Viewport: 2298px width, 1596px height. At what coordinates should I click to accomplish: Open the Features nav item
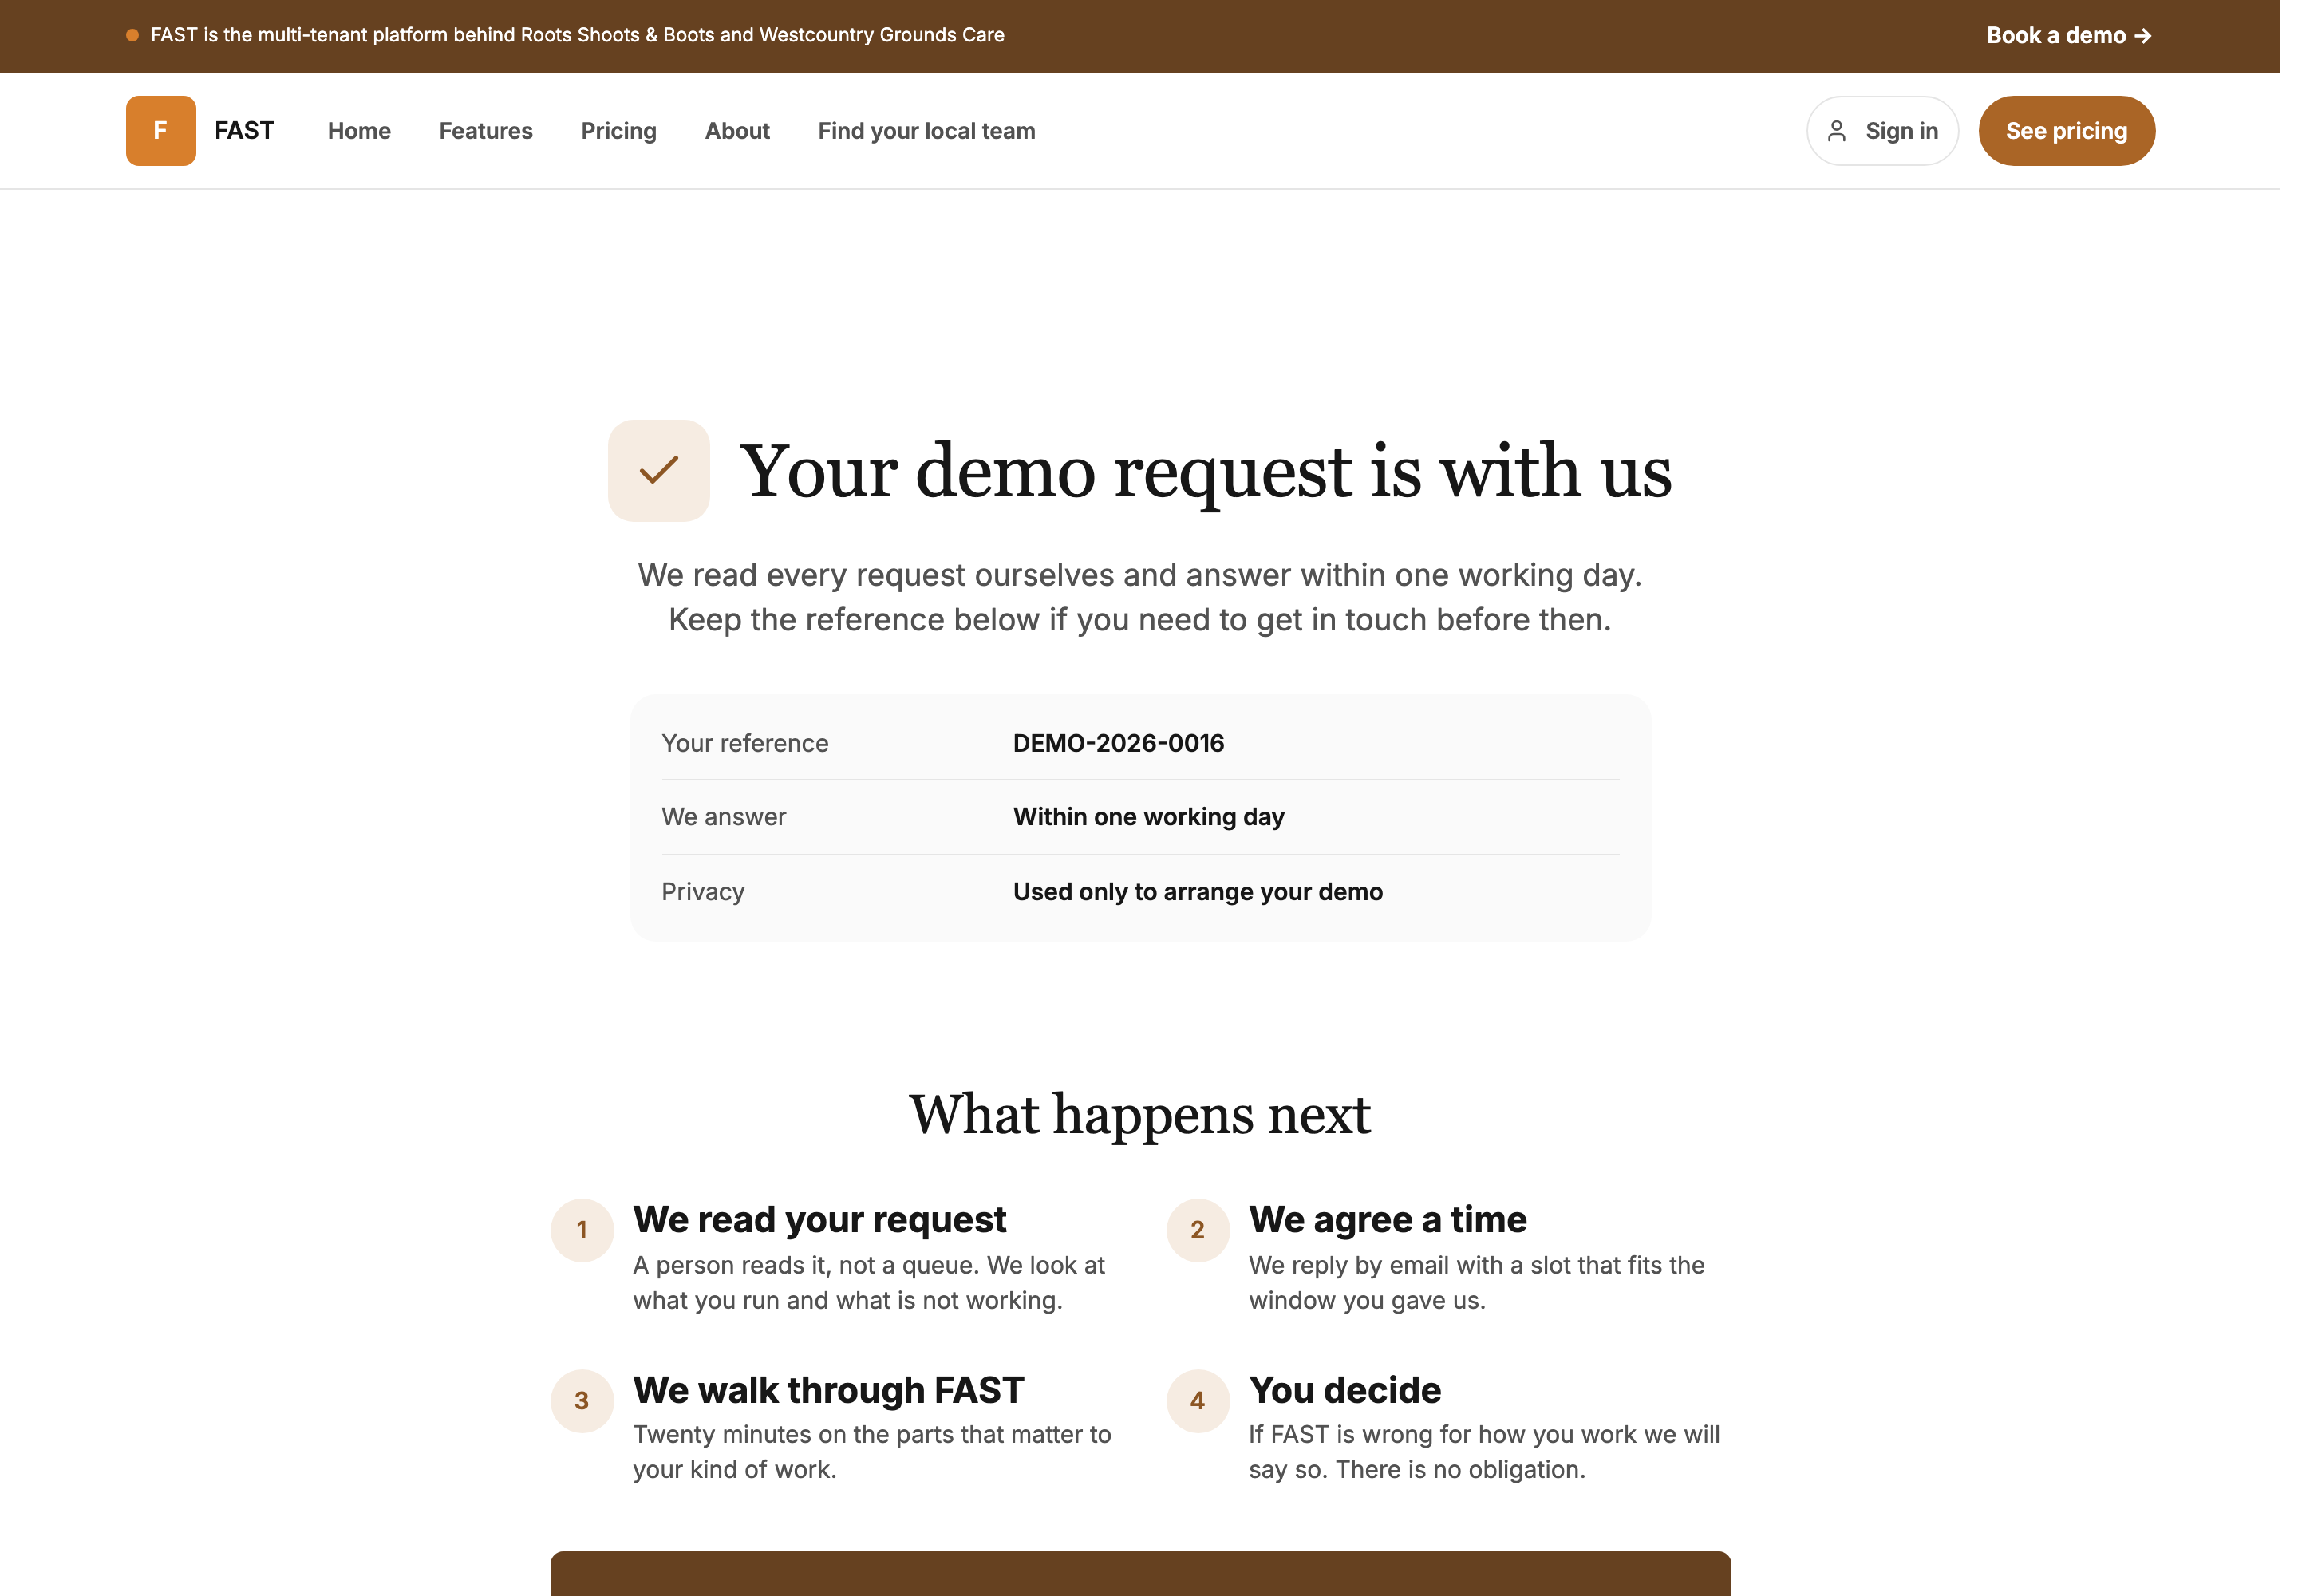[486, 131]
